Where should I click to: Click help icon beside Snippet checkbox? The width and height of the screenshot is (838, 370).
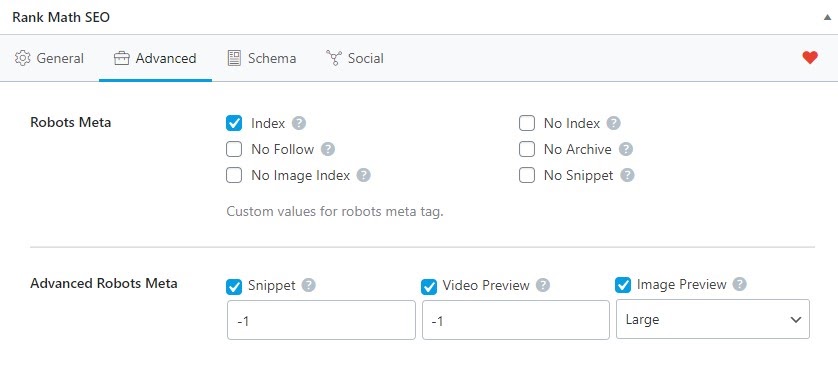click(308, 285)
